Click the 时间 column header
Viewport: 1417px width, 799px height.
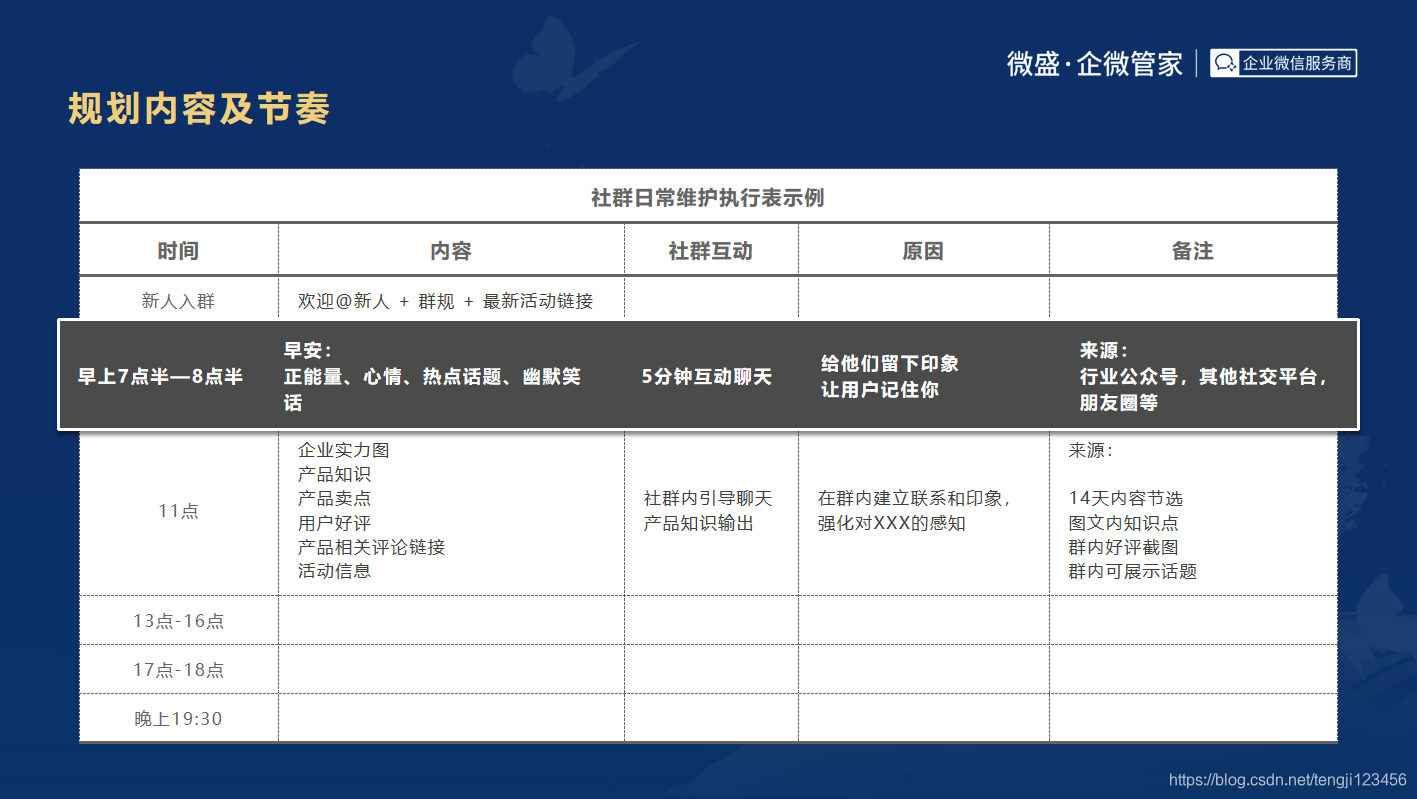tap(178, 250)
